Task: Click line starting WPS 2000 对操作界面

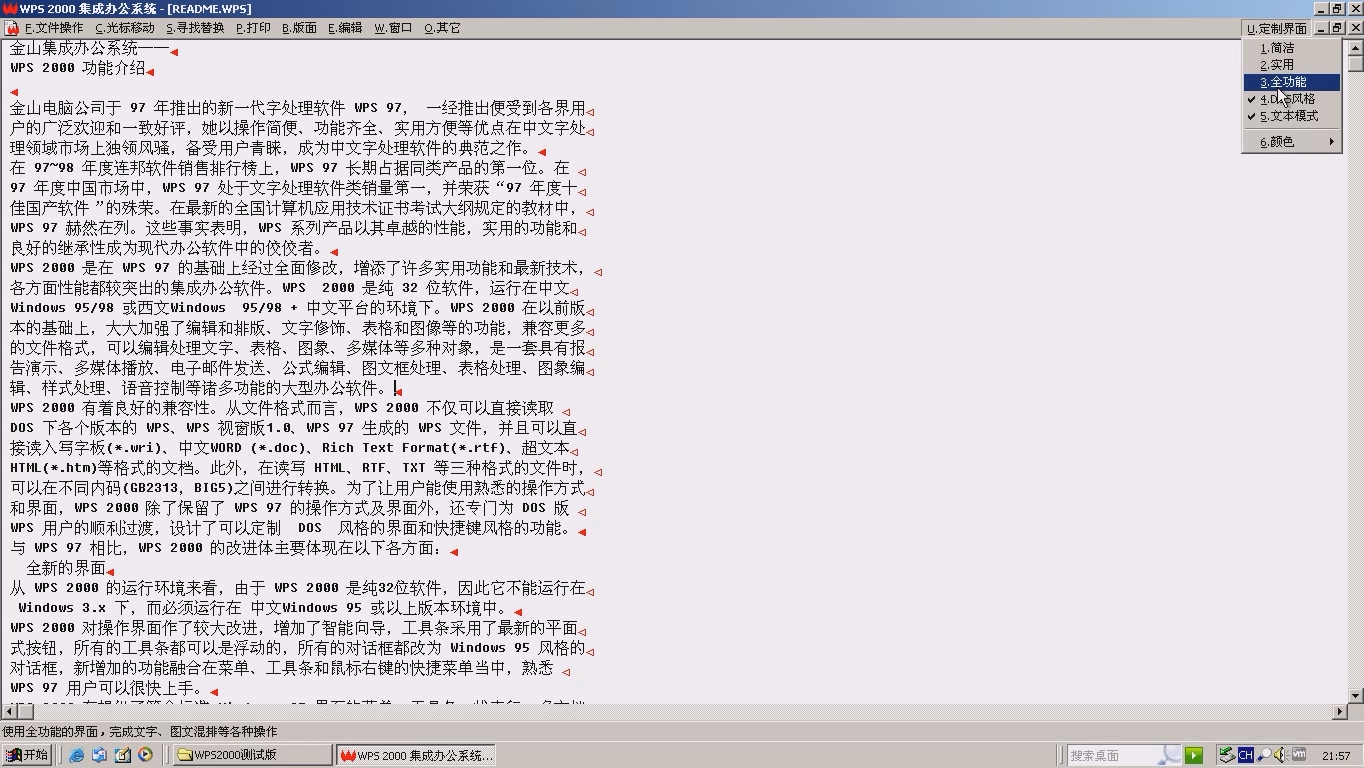Action: point(294,628)
